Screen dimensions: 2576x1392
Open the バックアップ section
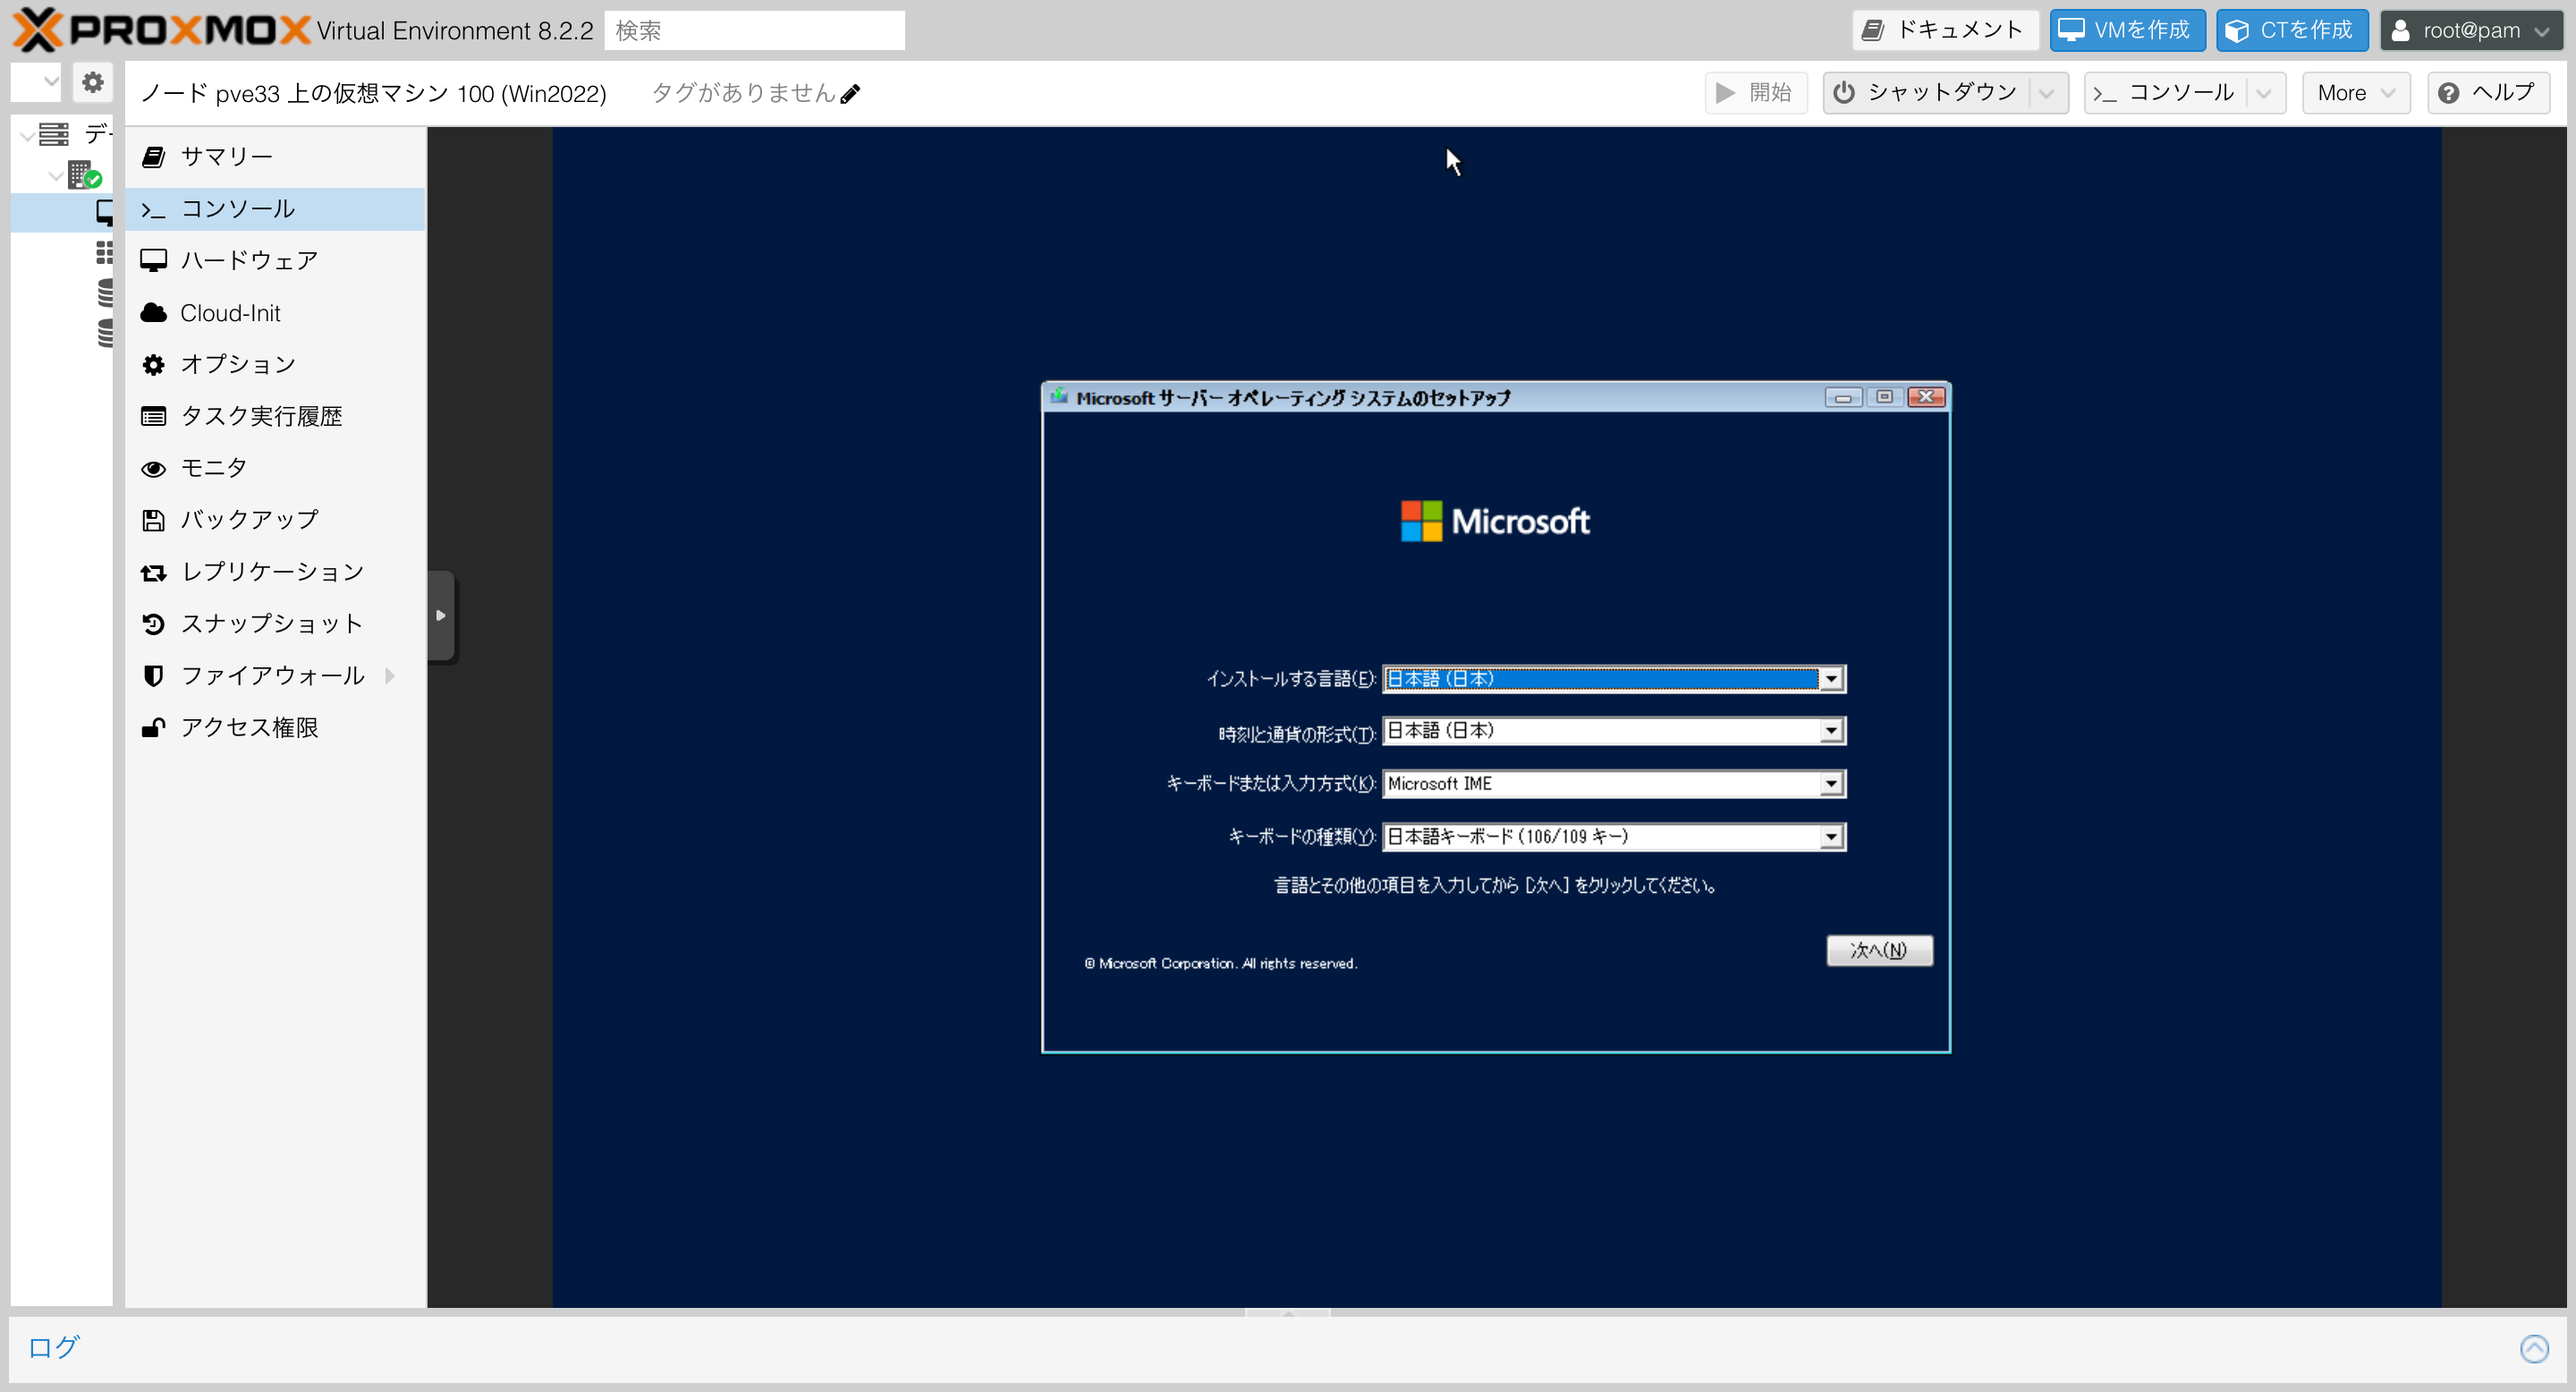pyautogui.click(x=249, y=520)
